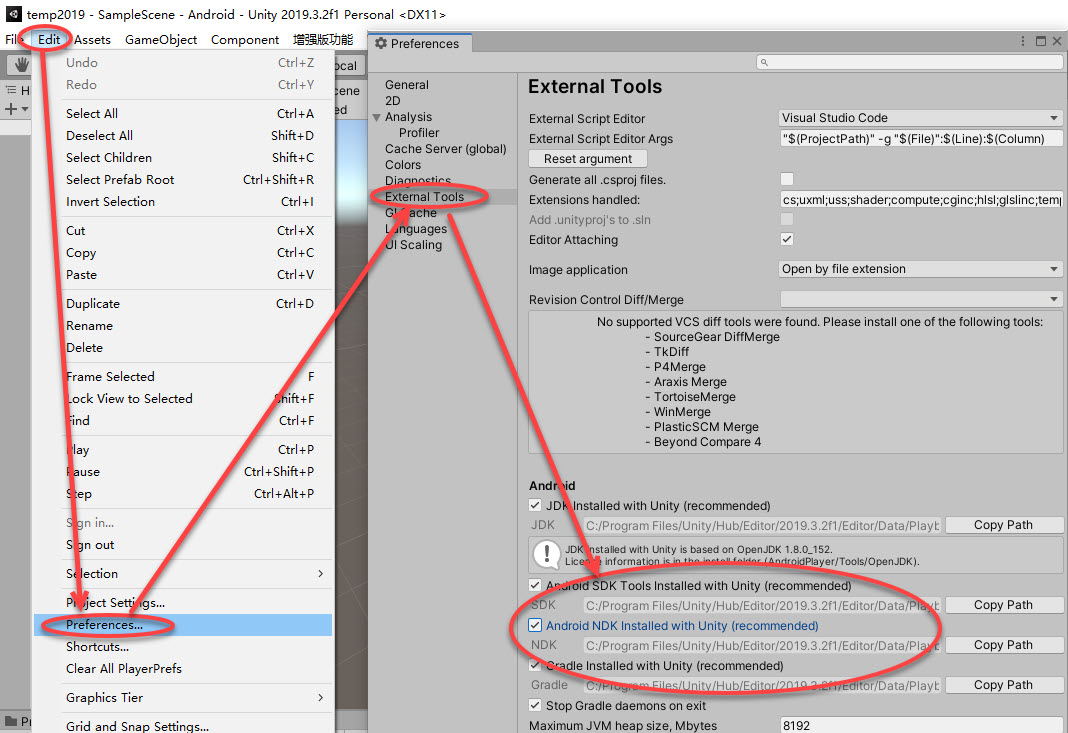Open the Preferences window kebab menu
The image size is (1068, 733).
click(1022, 42)
